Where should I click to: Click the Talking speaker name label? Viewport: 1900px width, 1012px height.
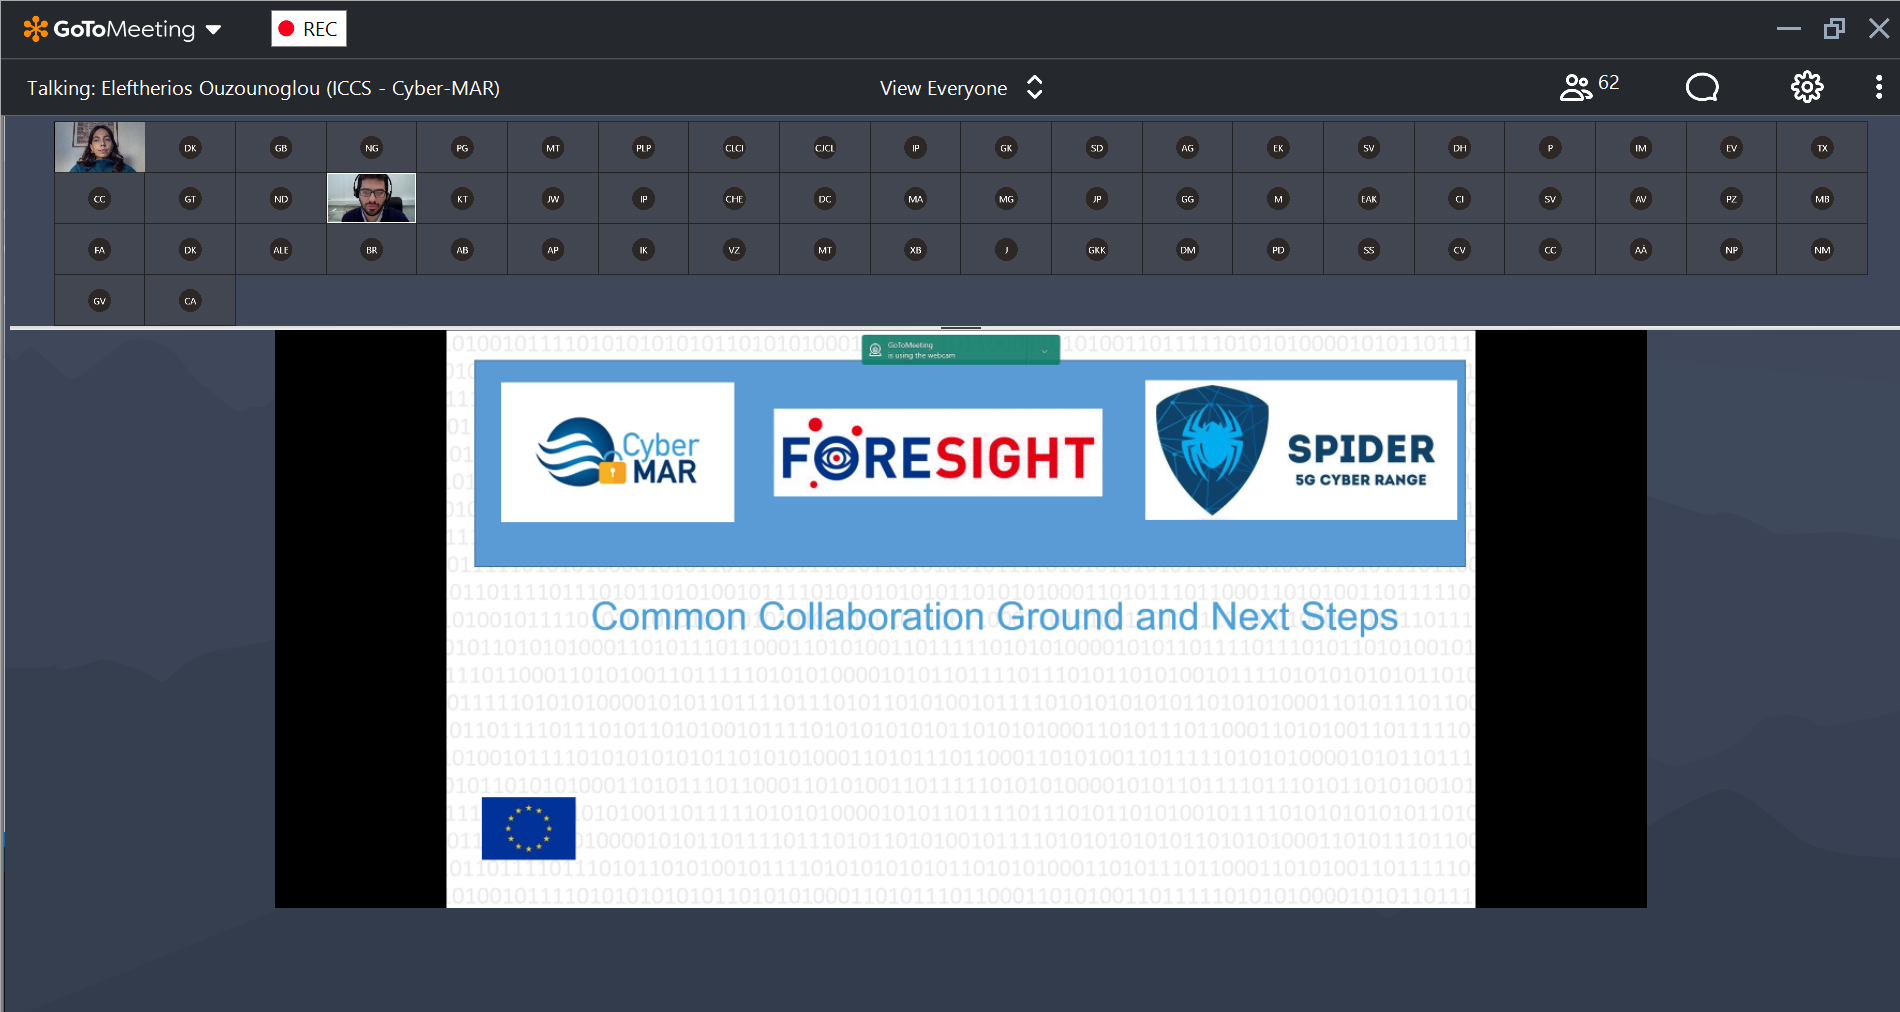(x=263, y=88)
